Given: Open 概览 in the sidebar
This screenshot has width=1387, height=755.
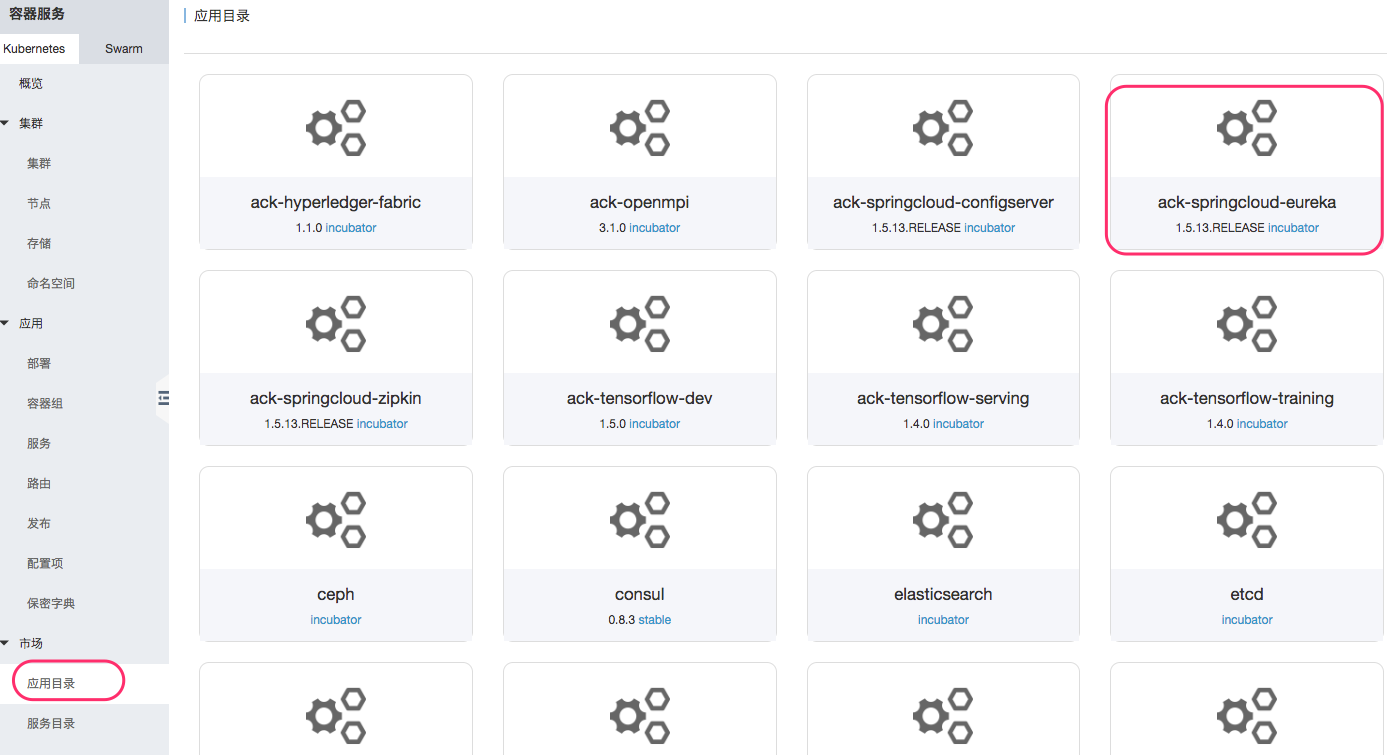Looking at the screenshot, I should pos(31,83).
